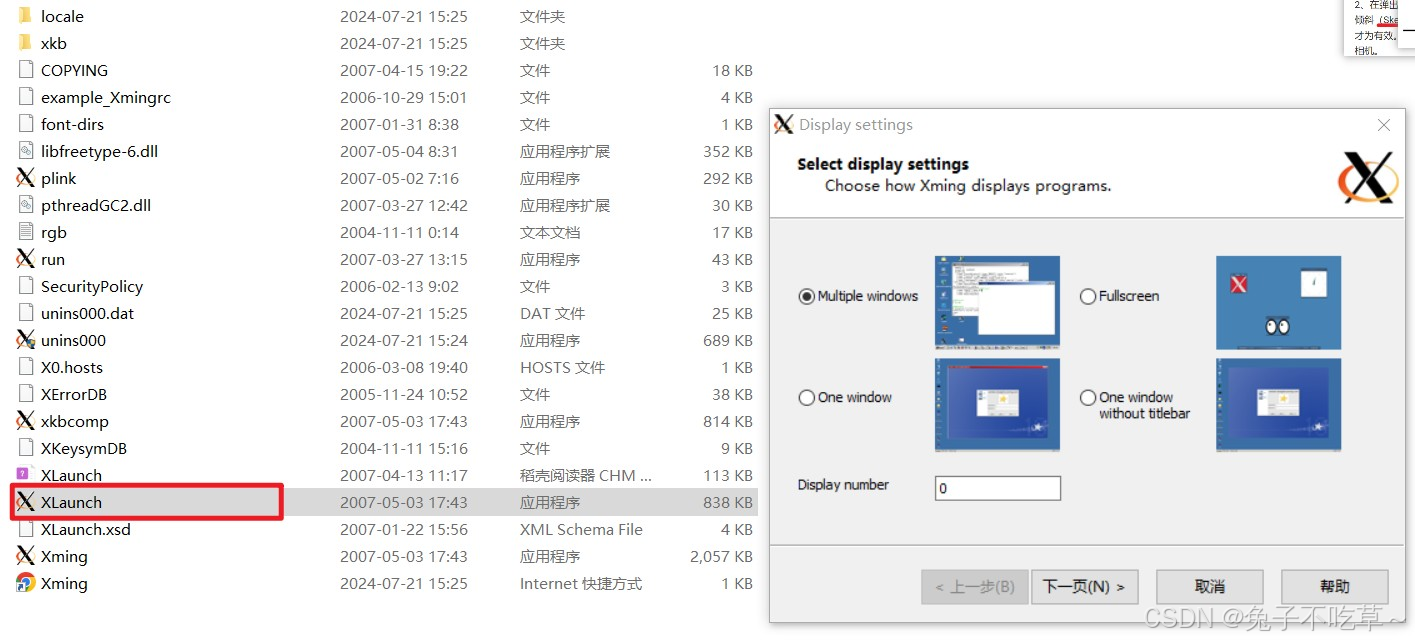
Task: Click the SecurityPolicy file icon
Action: coord(25,286)
